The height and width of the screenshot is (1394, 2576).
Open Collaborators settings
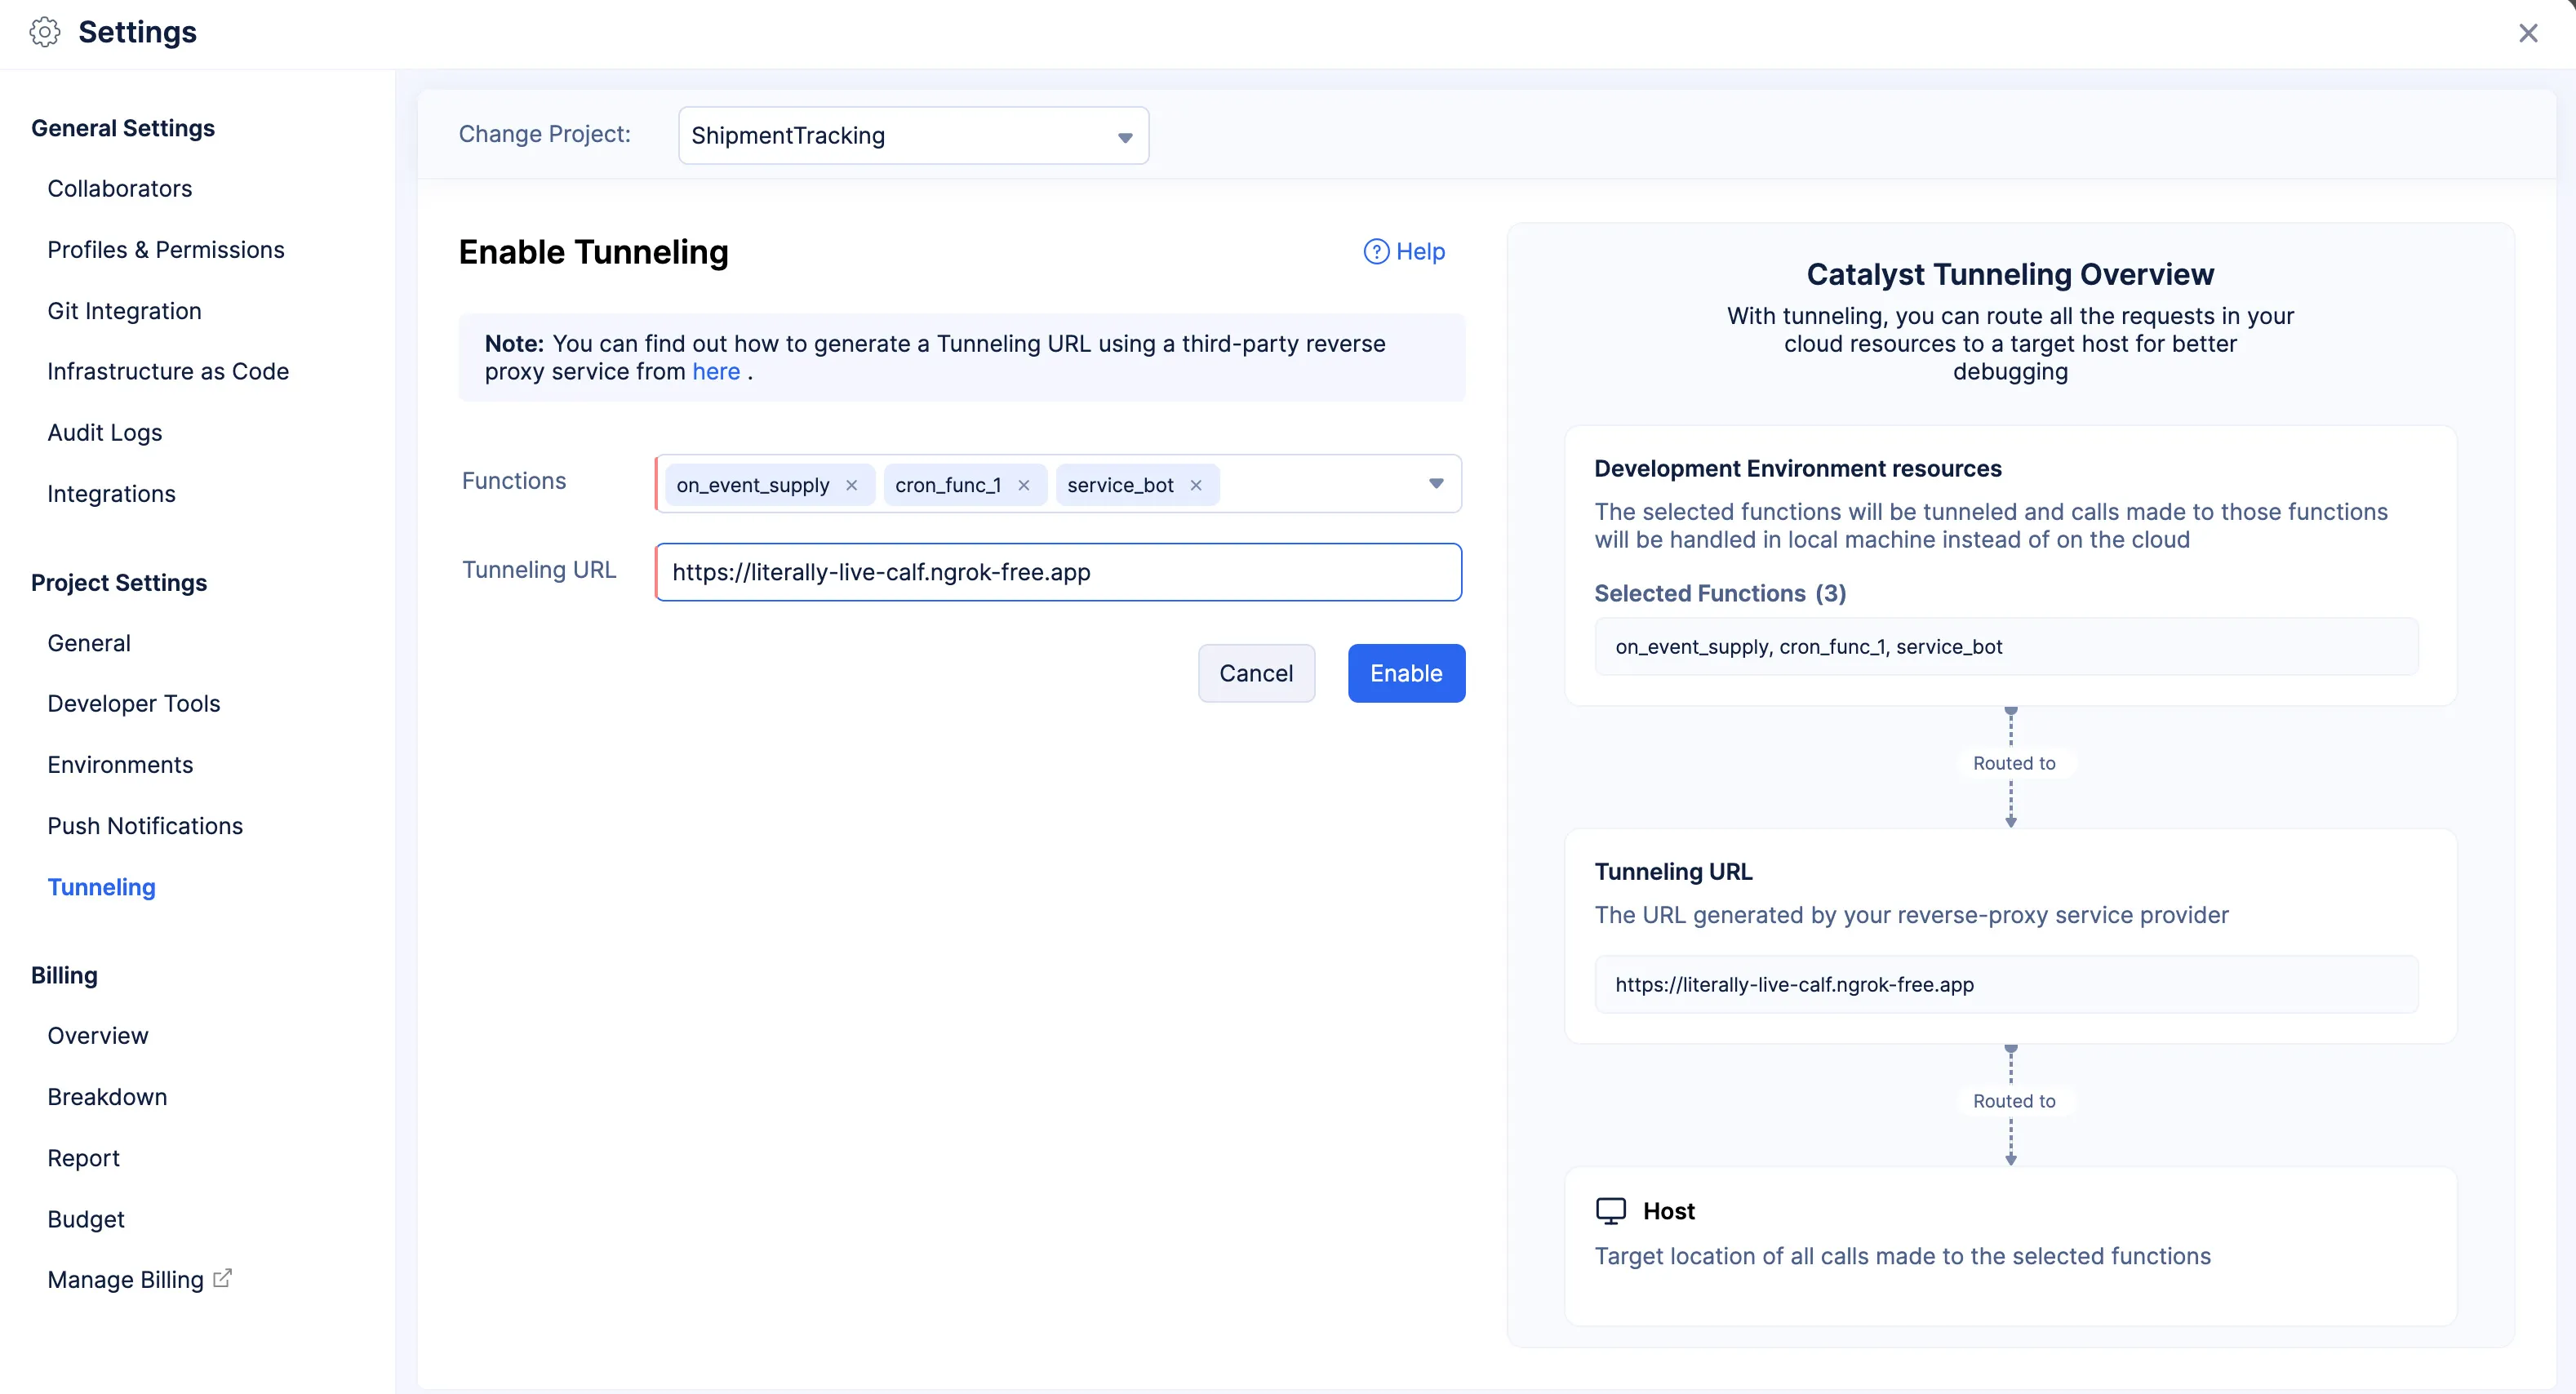coord(119,189)
